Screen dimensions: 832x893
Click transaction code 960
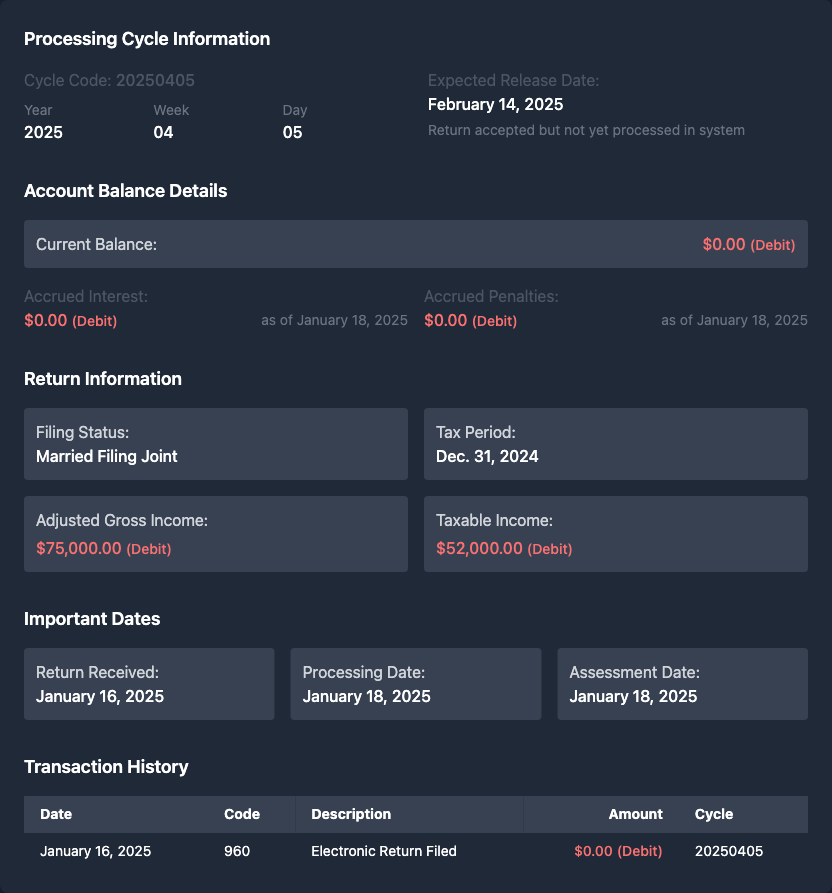tap(237, 851)
